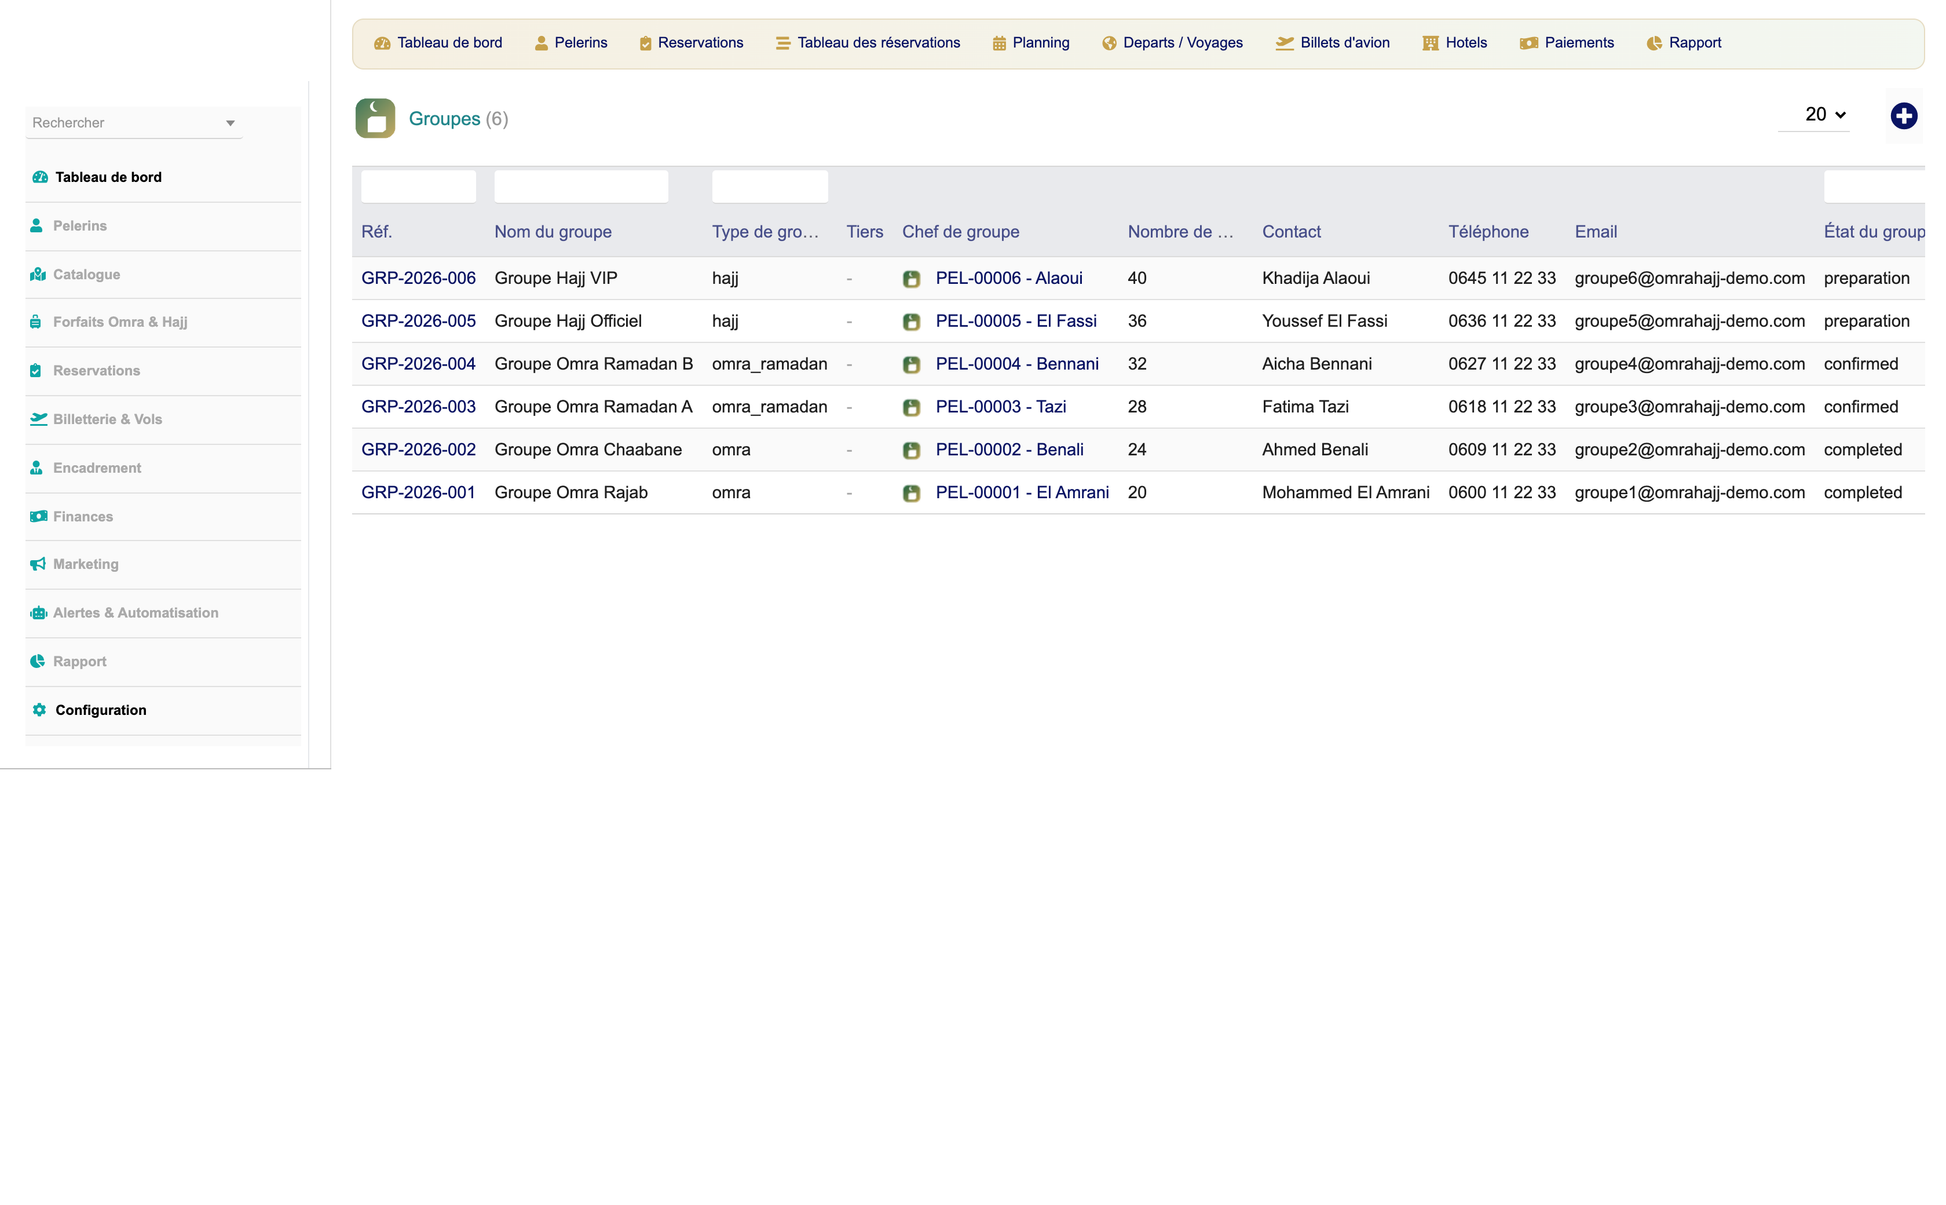Open pilgrim link PEL-00004 - Bennani

click(1017, 364)
